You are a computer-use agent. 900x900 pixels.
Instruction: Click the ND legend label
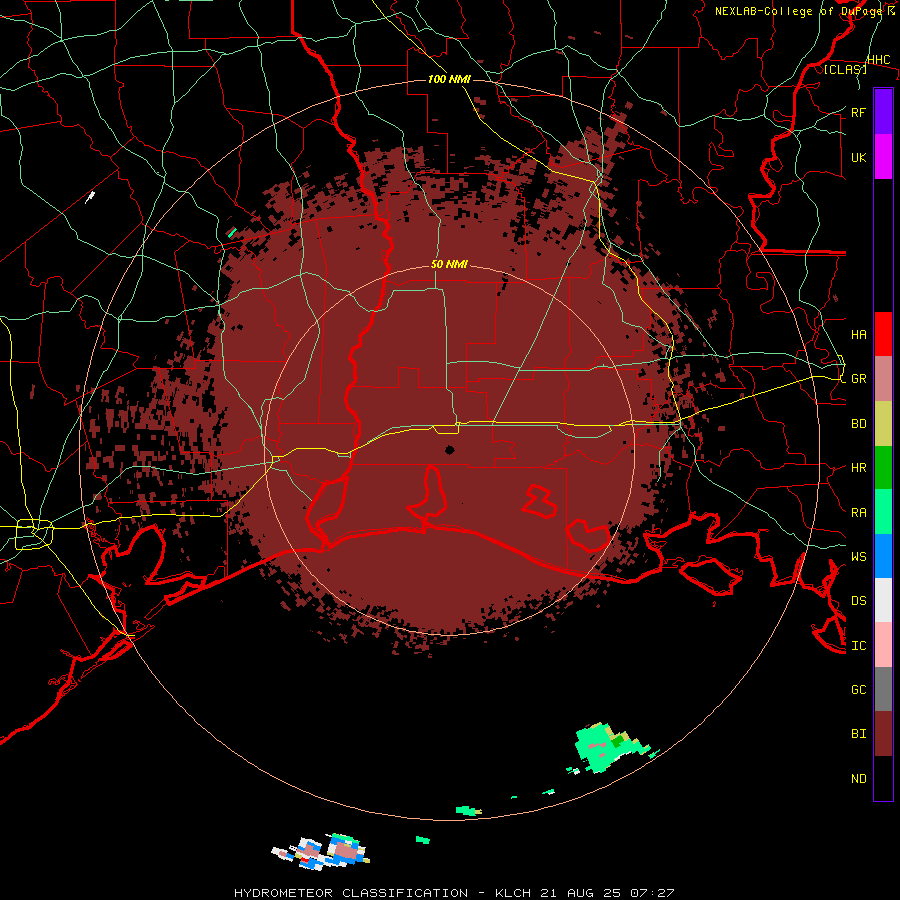coord(859,778)
